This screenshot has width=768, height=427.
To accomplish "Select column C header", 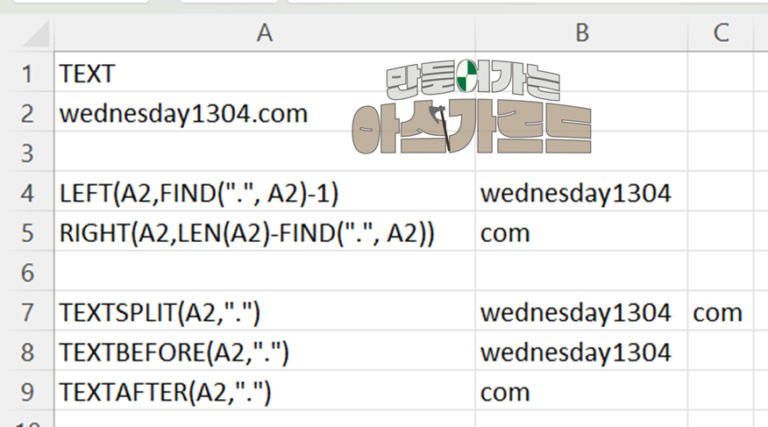I will click(720, 33).
